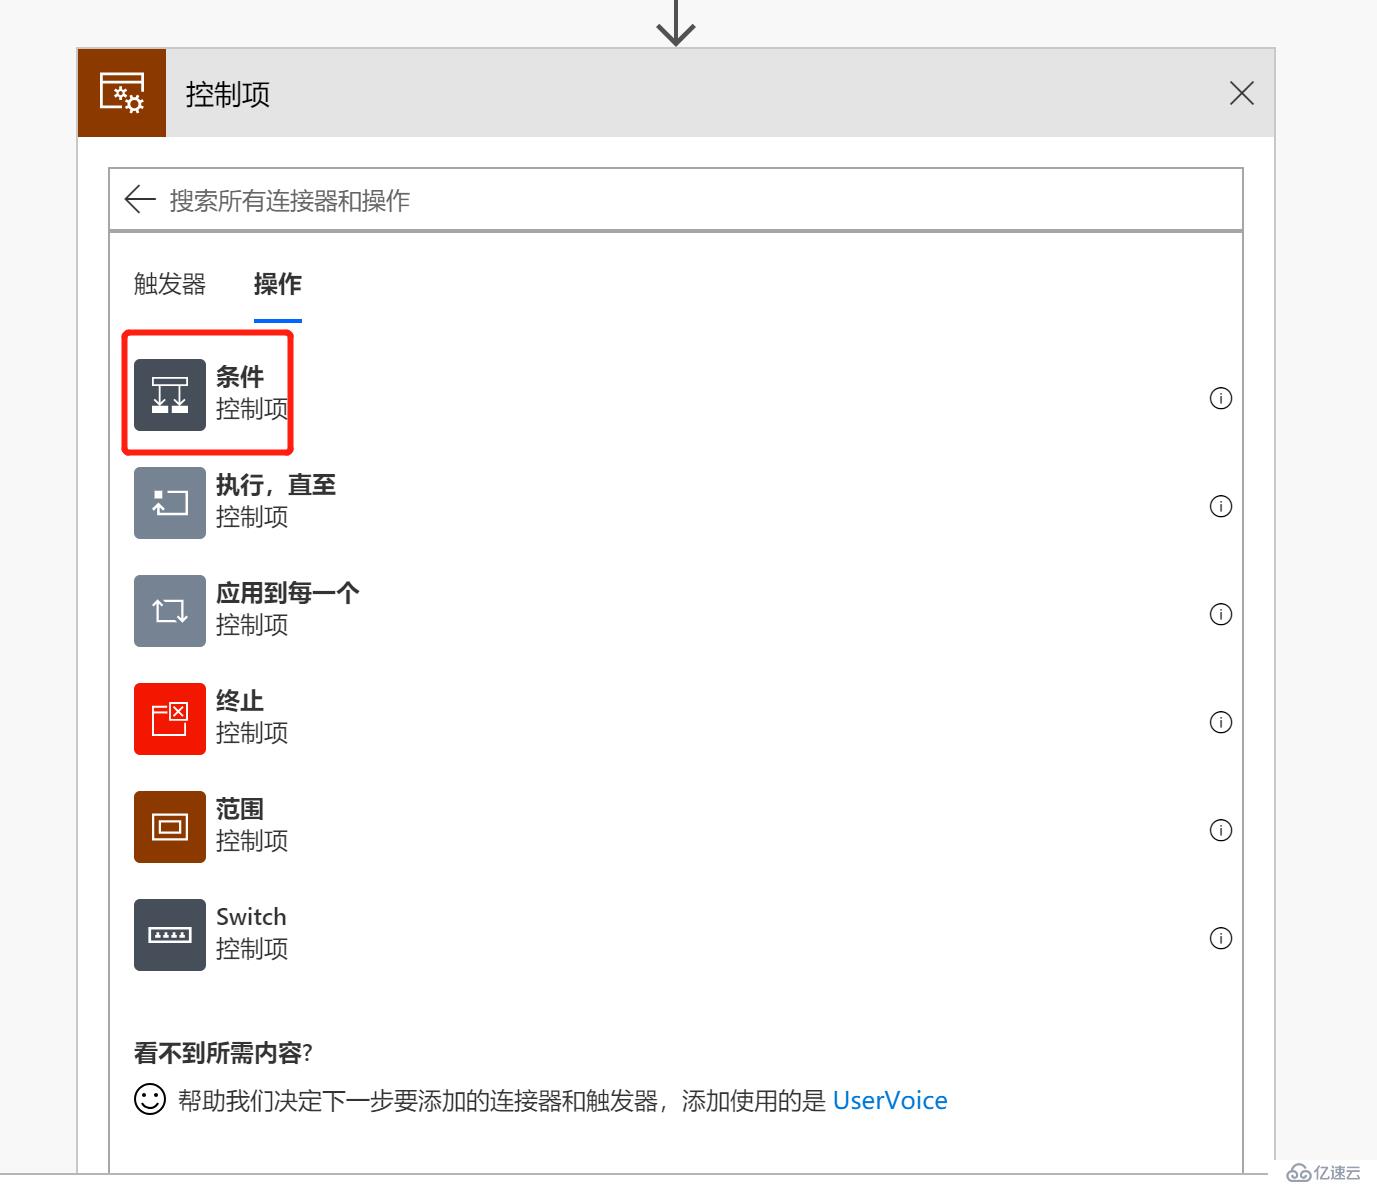Image resolution: width=1377 pixels, height=1185 pixels.
Task: Click the 条件 action title text
Action: click(x=240, y=377)
